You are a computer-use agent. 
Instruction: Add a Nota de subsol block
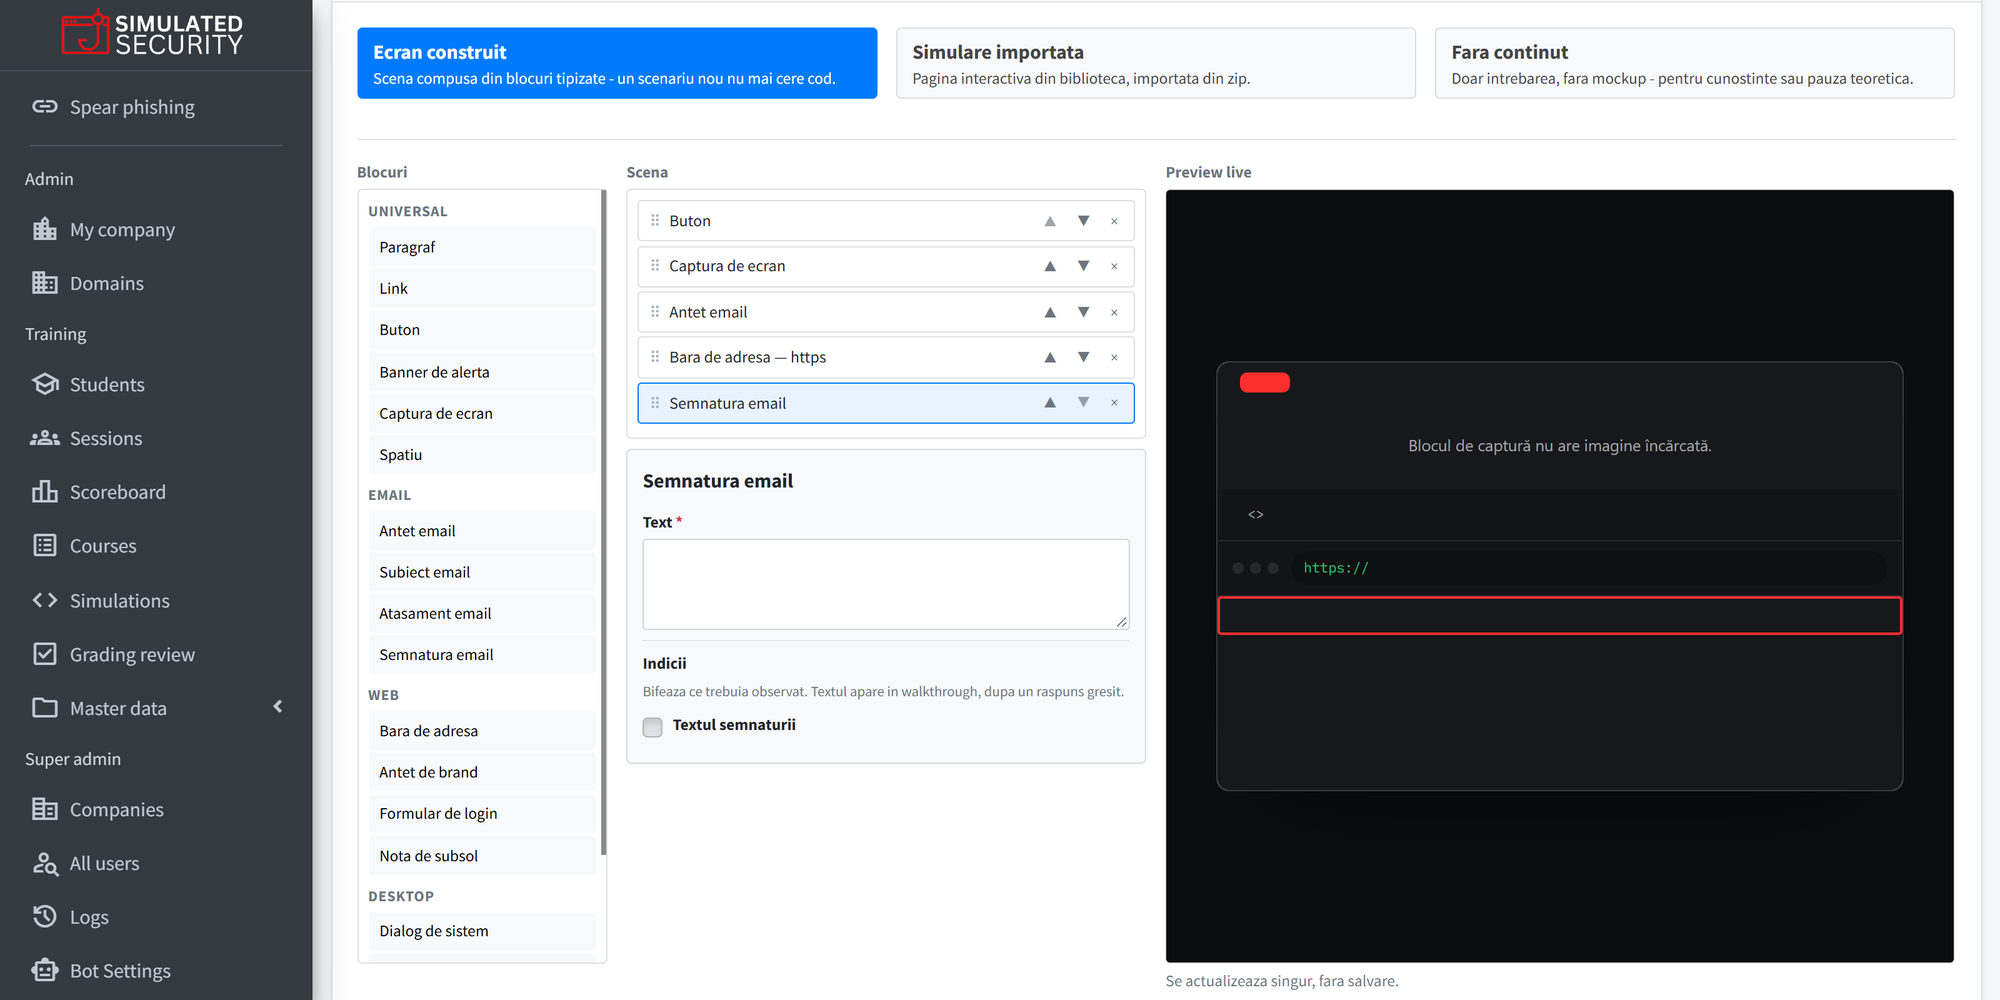tap(482, 856)
